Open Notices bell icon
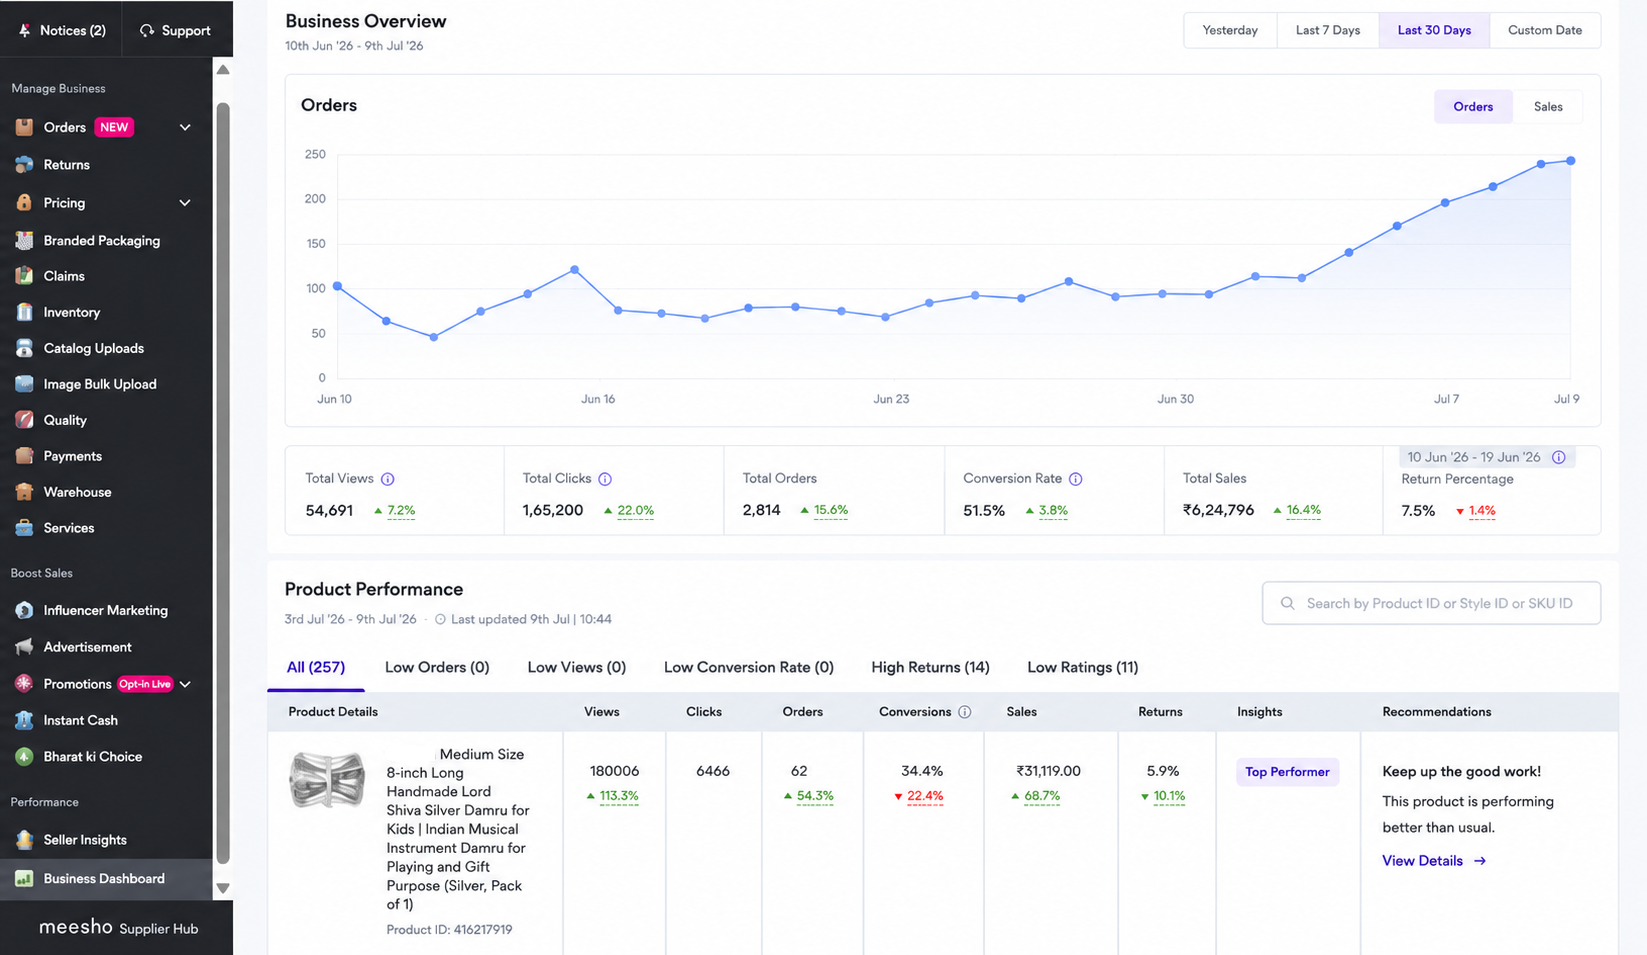Image resolution: width=1647 pixels, height=955 pixels. (x=25, y=31)
